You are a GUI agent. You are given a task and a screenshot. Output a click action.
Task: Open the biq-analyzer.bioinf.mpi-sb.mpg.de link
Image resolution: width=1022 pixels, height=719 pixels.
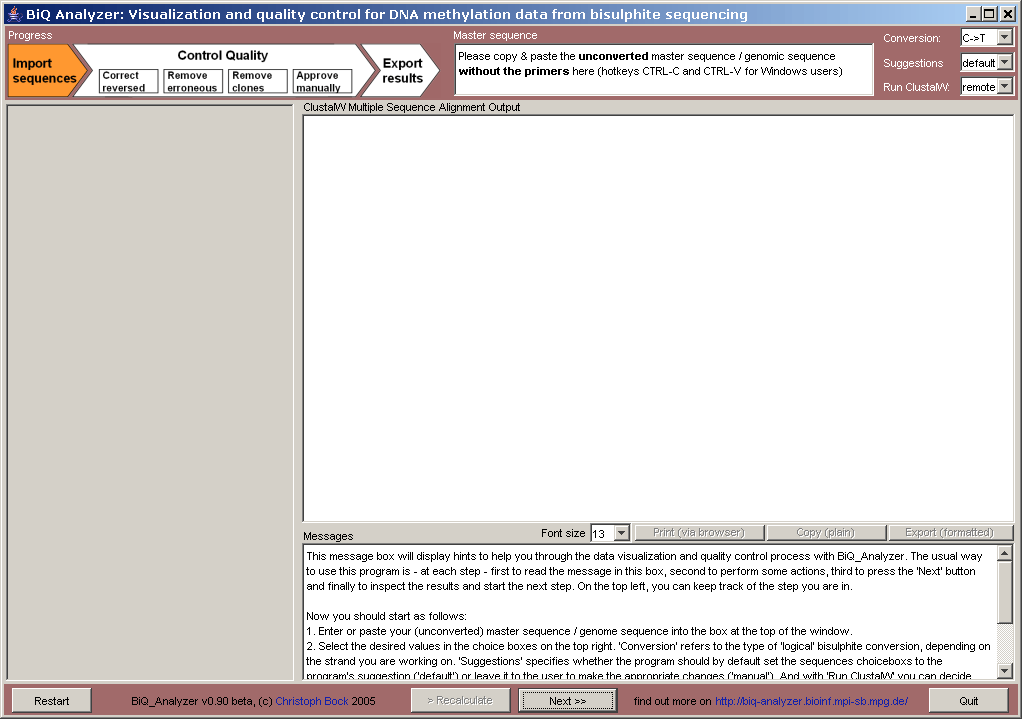(811, 701)
